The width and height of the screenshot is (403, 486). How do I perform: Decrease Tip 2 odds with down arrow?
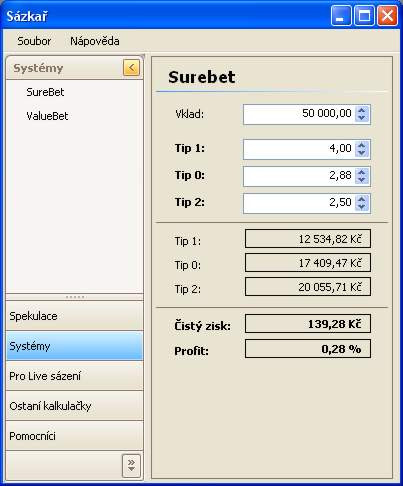362,207
